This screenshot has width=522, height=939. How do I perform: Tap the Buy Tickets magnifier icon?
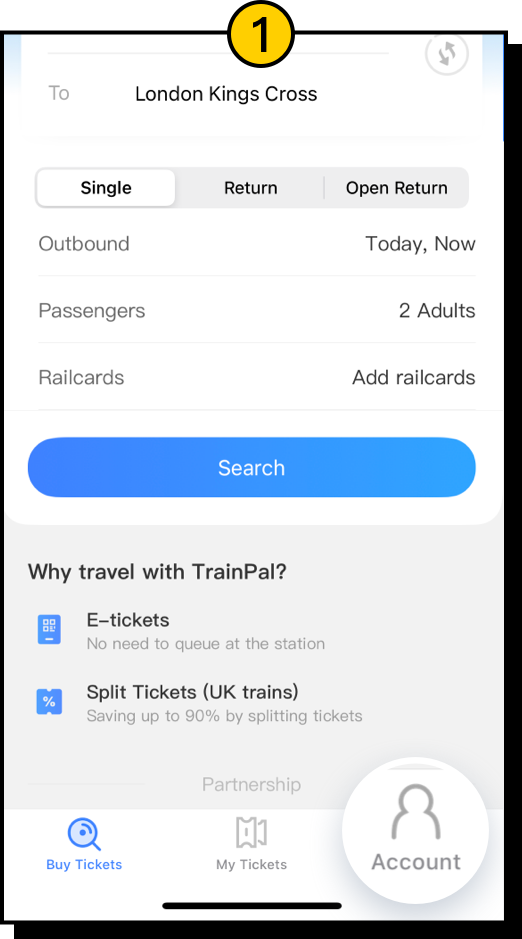(84, 834)
